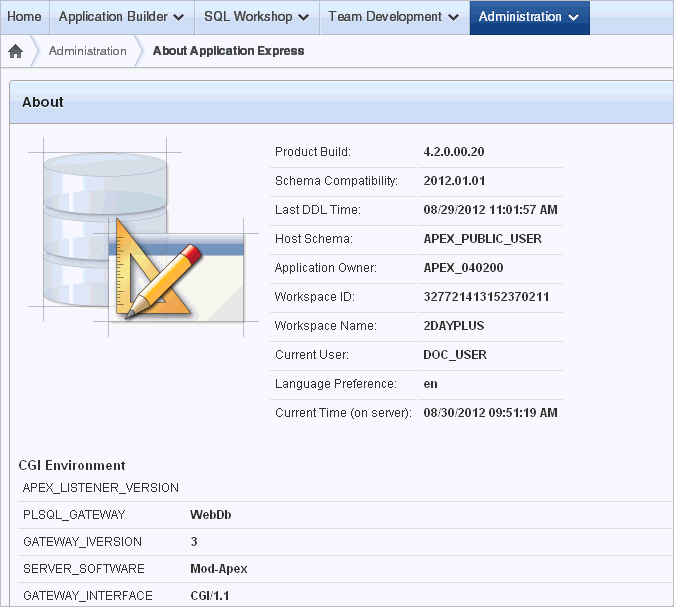Click the GATEWAY_IVERSION label

tap(83, 542)
